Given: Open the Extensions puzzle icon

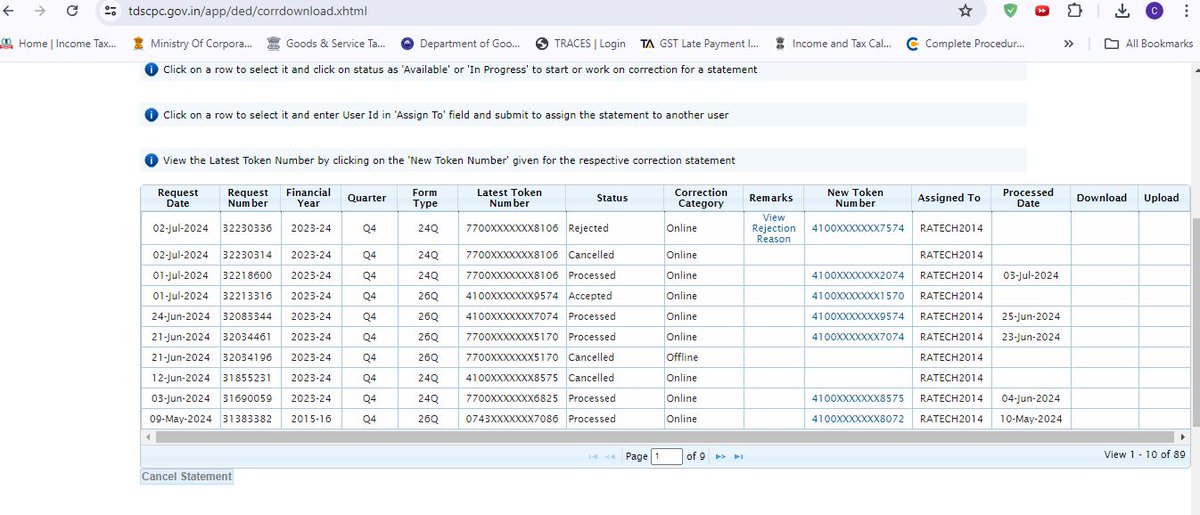Looking at the screenshot, I should click(x=1074, y=11).
